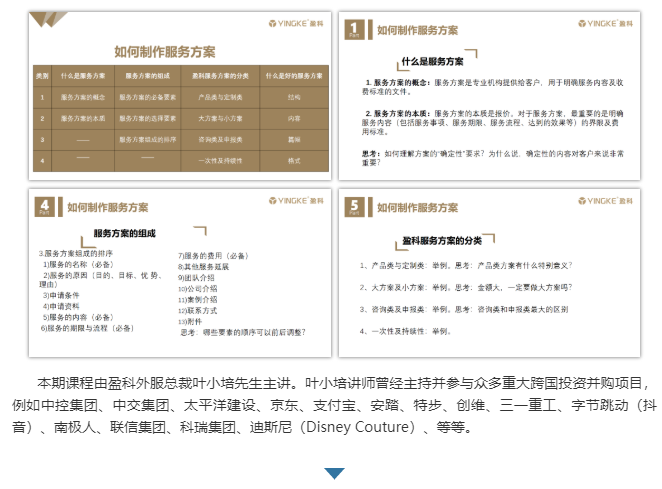Click the brown triangle decoration on the first slide
662x489 pixels.
point(48,19)
